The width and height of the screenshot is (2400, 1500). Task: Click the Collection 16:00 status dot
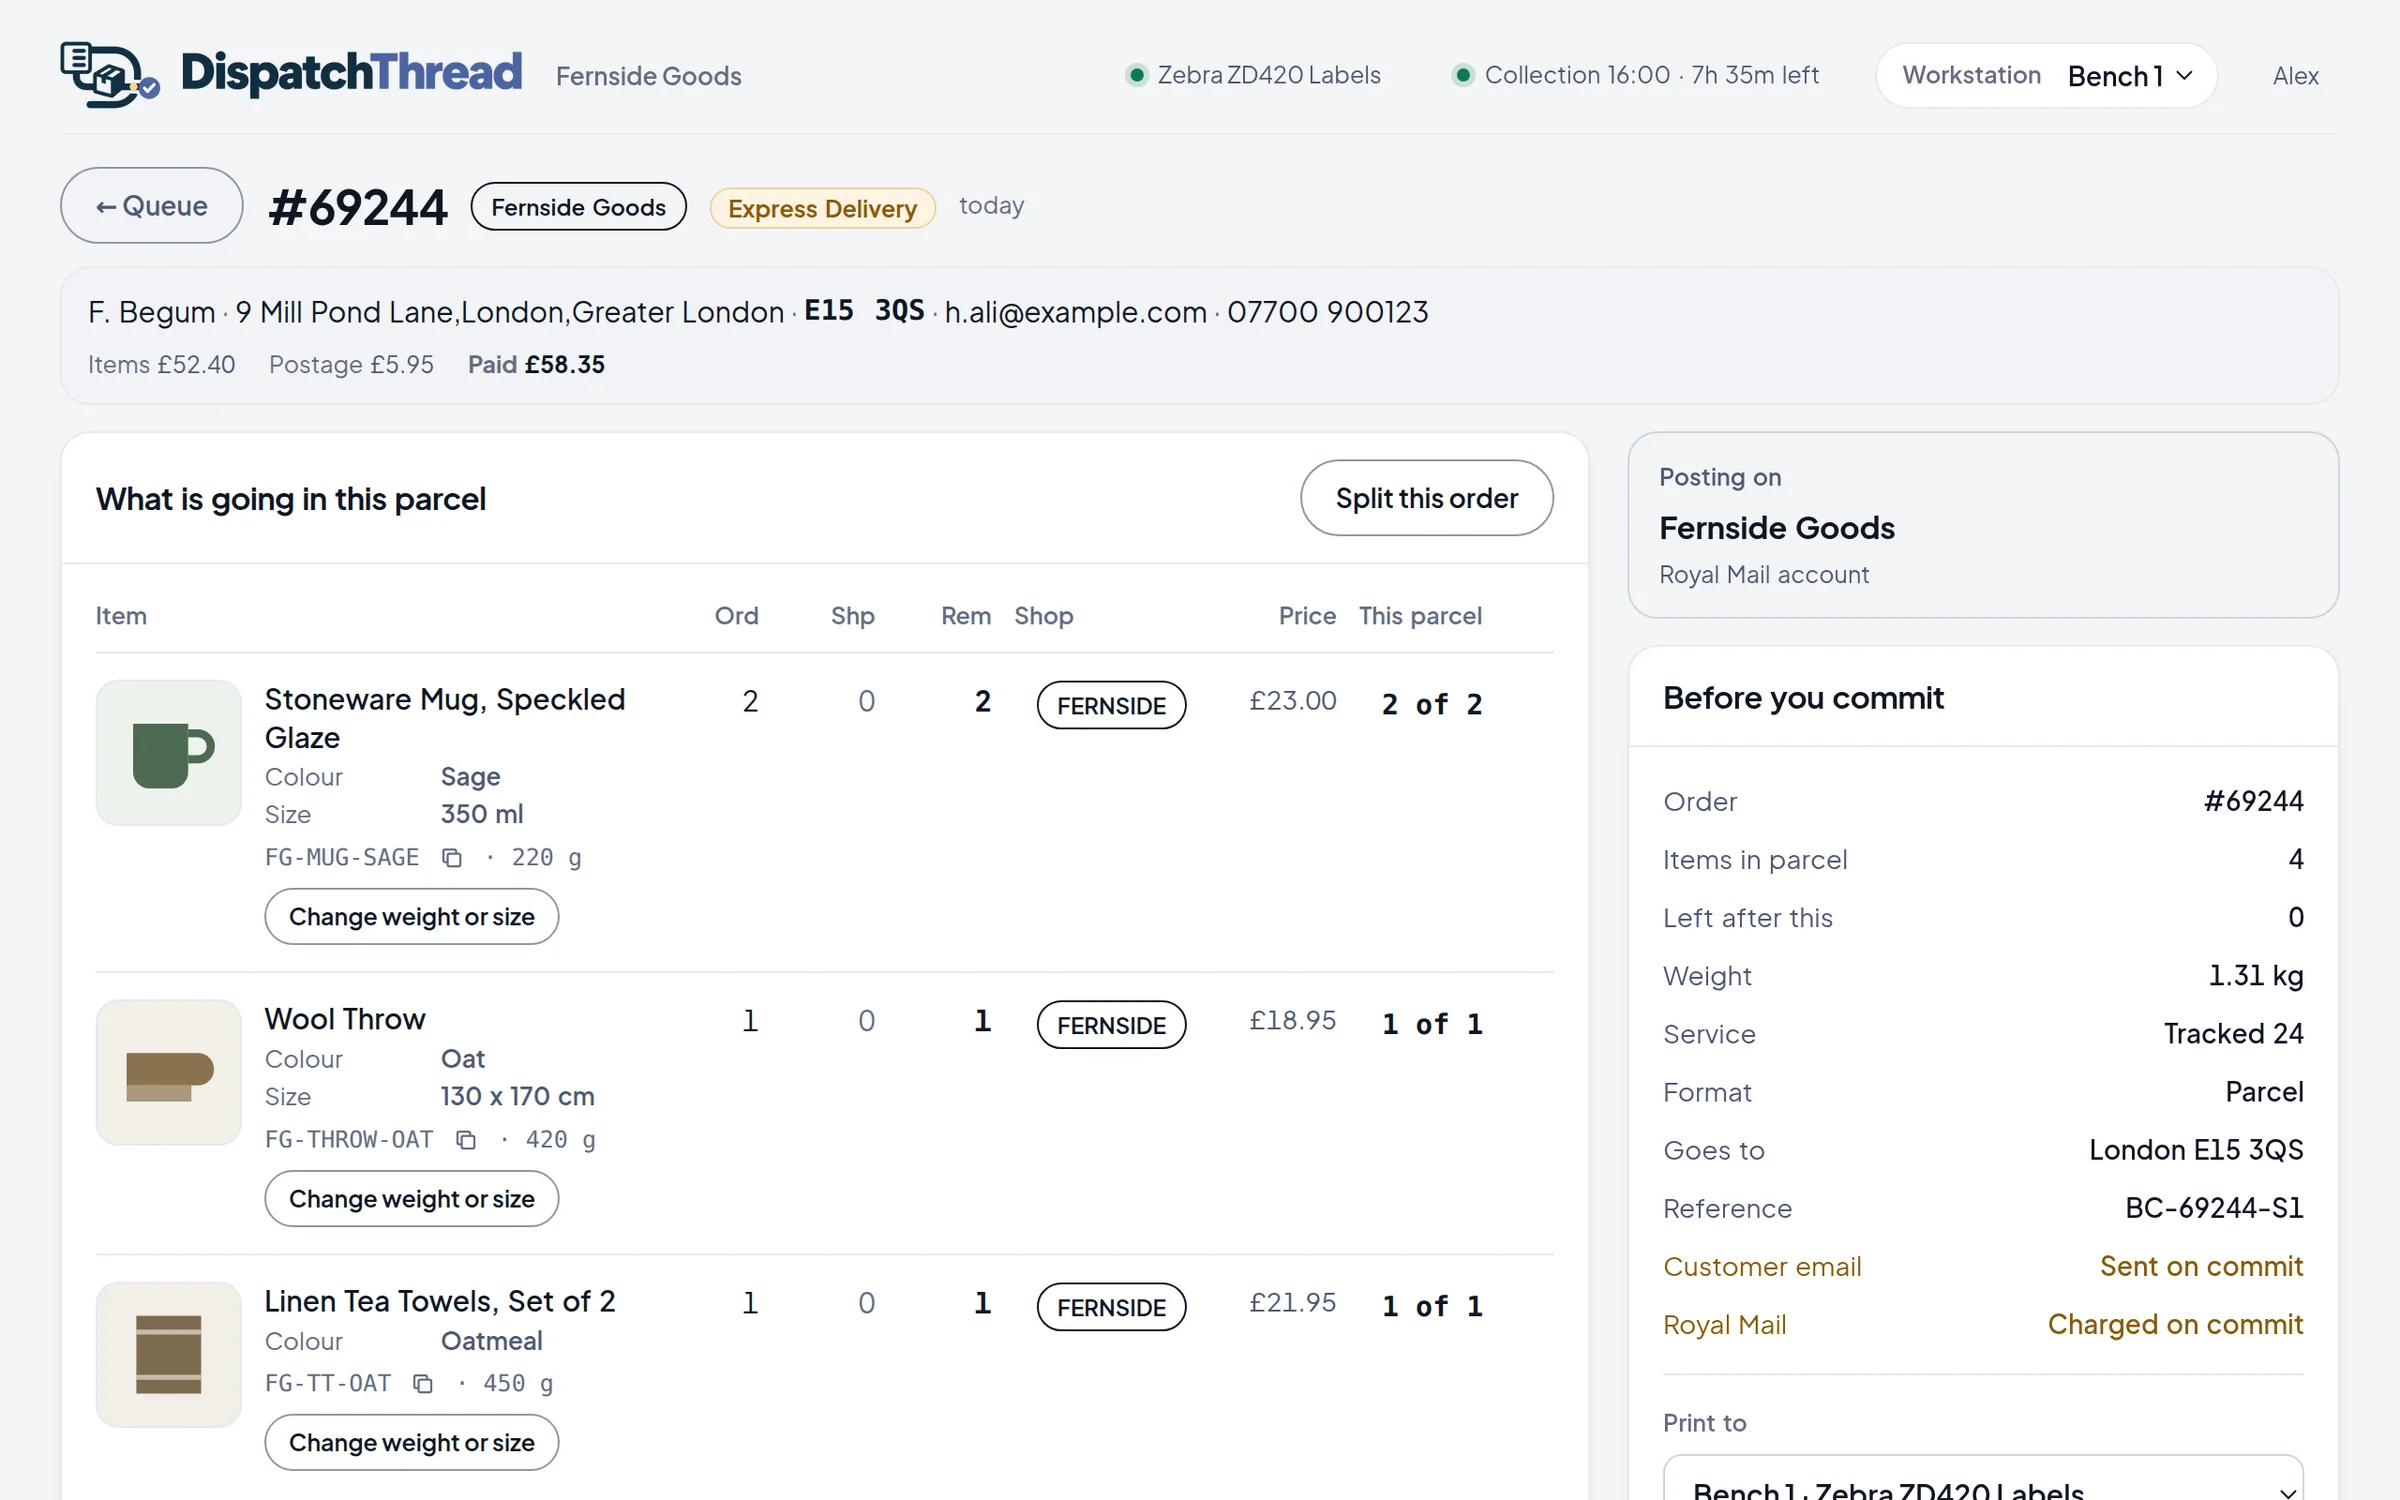(1462, 75)
